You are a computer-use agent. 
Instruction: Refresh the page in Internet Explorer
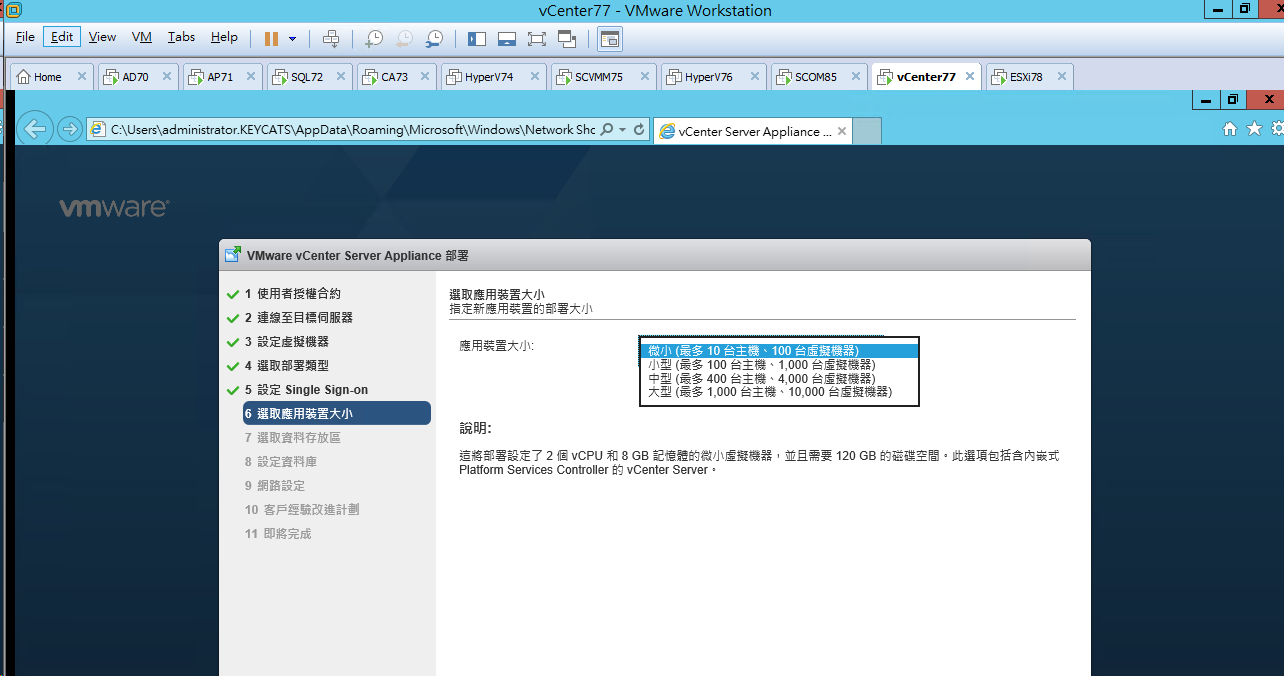coord(639,130)
